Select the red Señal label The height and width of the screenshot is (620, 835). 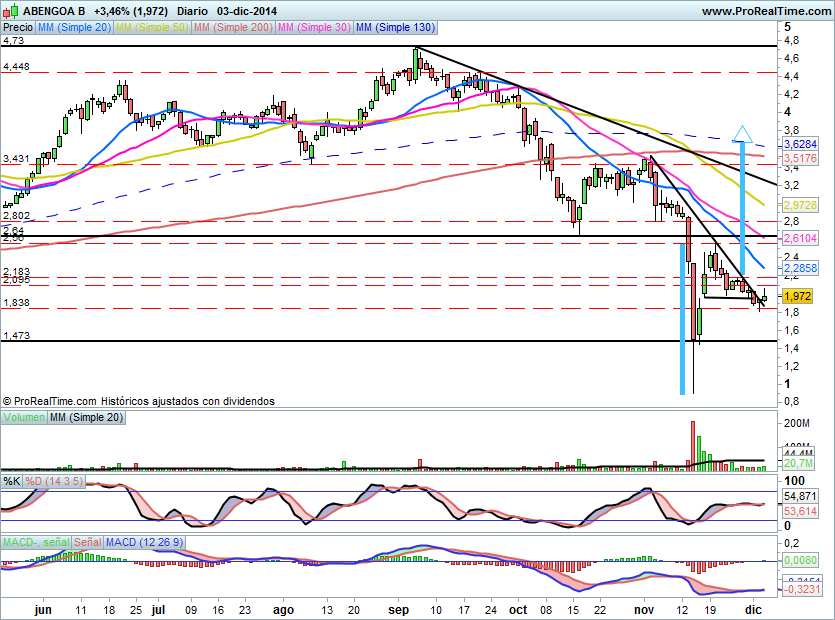click(87, 541)
